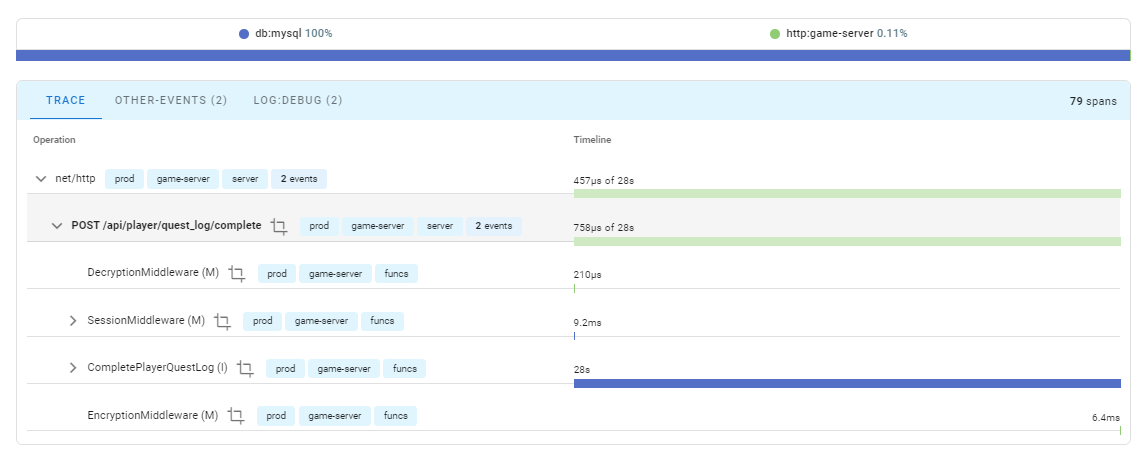Click the DecryptionMiddleware timeline marker
1137x457 pixels.
574,289
